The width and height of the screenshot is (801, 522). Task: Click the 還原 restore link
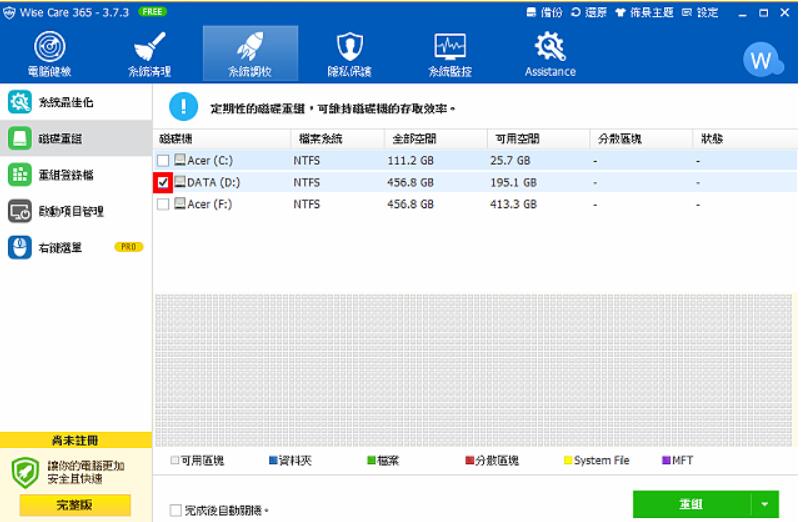click(x=596, y=12)
